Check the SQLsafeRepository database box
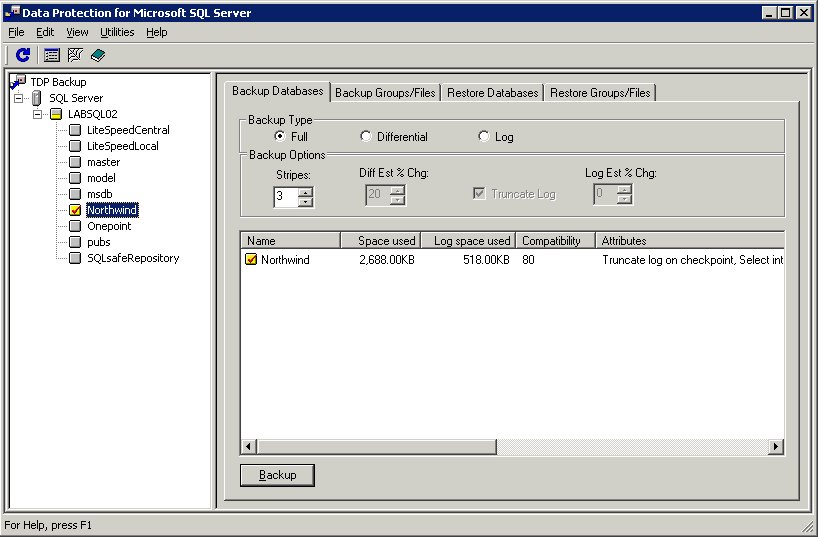Image resolution: width=820 pixels, height=537 pixels. point(75,258)
